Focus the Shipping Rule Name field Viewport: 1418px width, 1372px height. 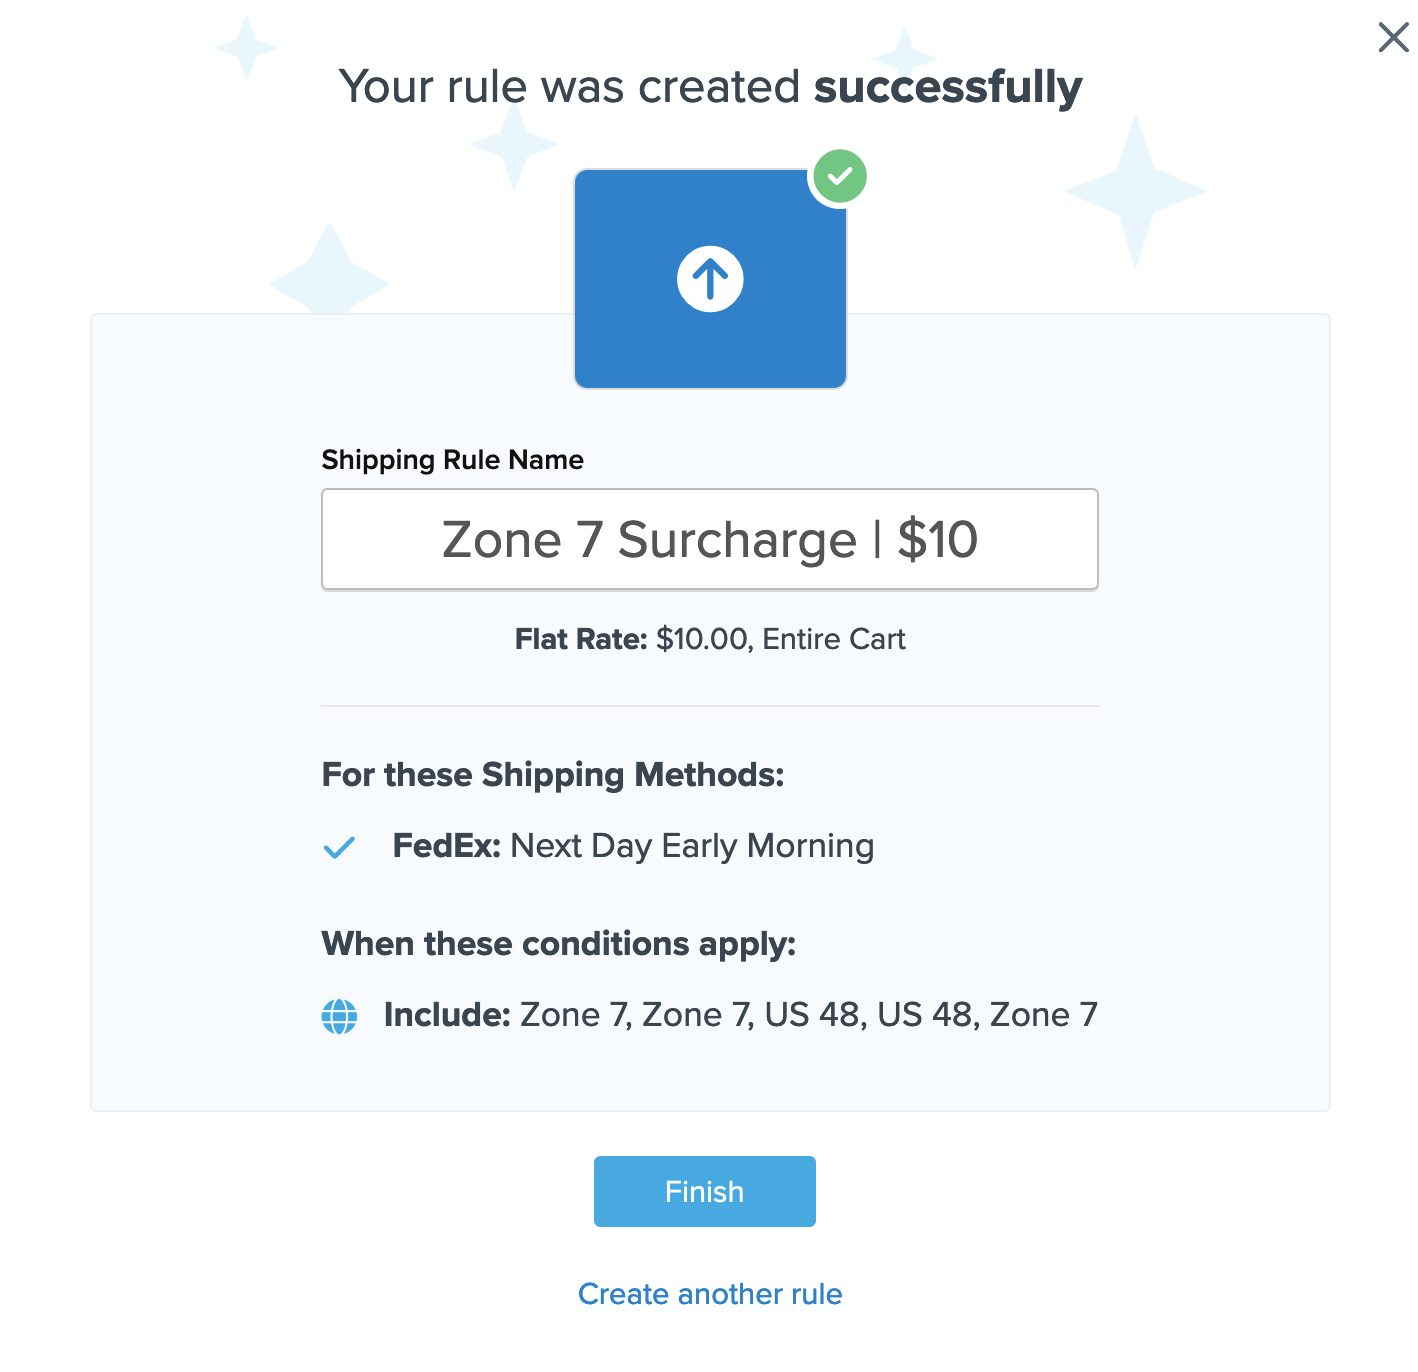click(x=709, y=540)
